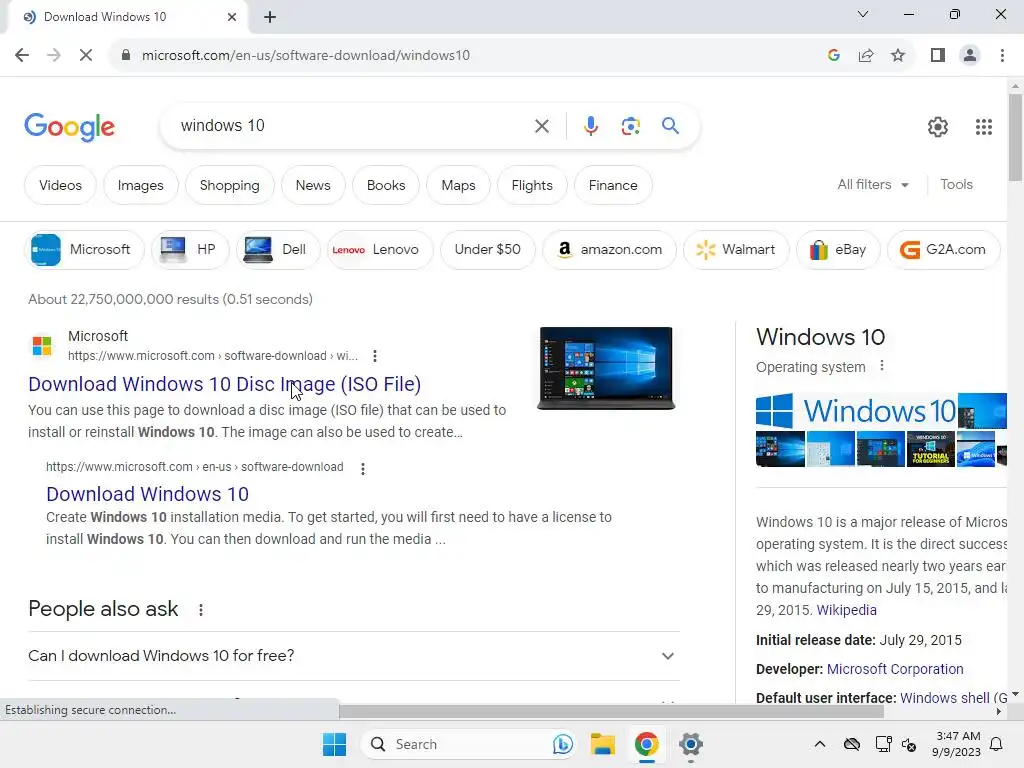Open the tab search chevron
Viewport: 1024px width, 768px height.
863,14
